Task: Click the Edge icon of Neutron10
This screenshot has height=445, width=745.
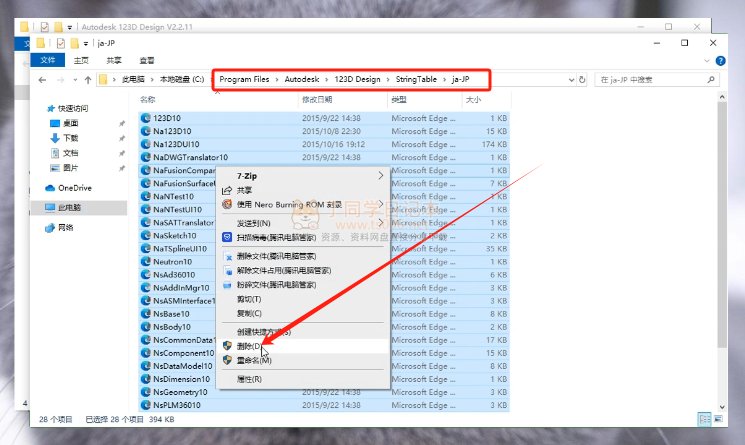Action: [145, 262]
